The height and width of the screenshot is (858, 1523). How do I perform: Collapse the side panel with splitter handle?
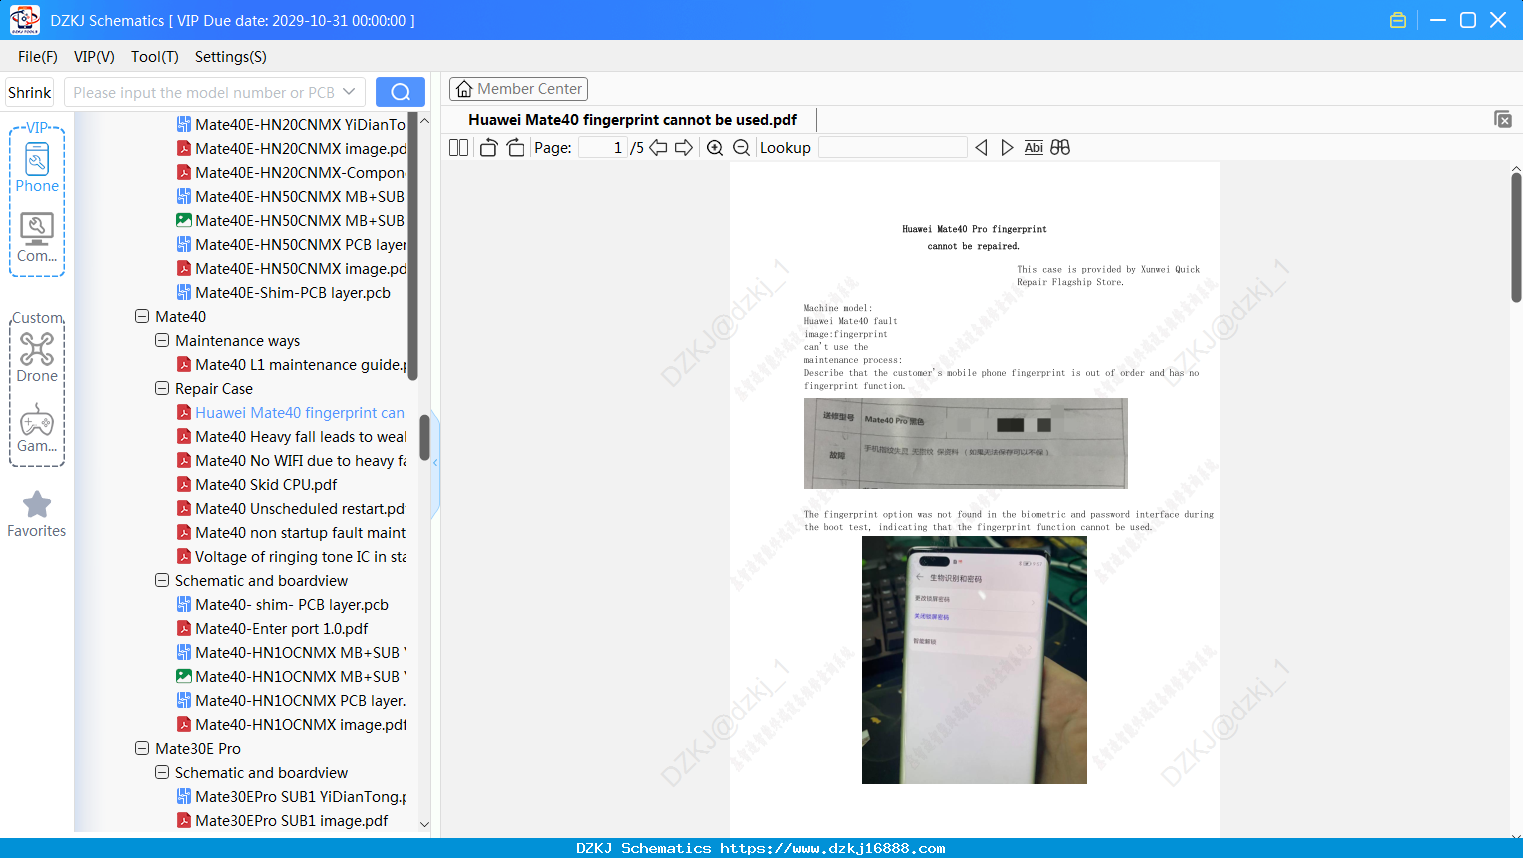point(435,462)
